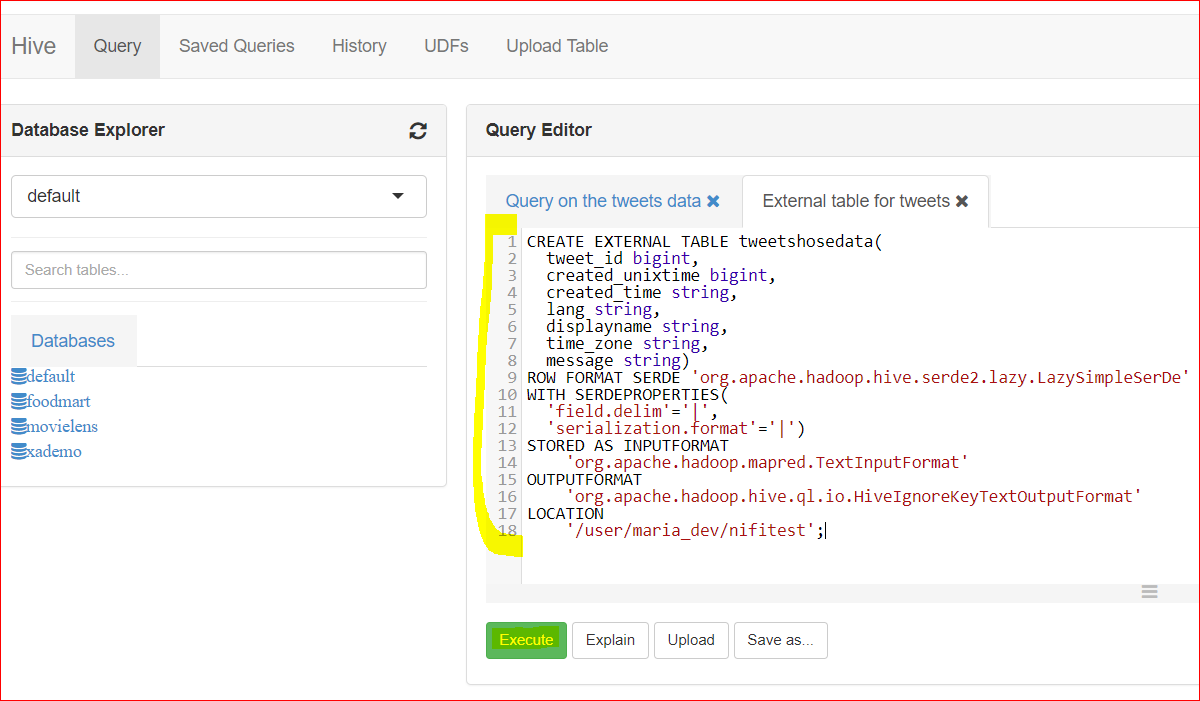Click the Upload button
Image resolution: width=1200 pixels, height=701 pixels.
(x=691, y=640)
